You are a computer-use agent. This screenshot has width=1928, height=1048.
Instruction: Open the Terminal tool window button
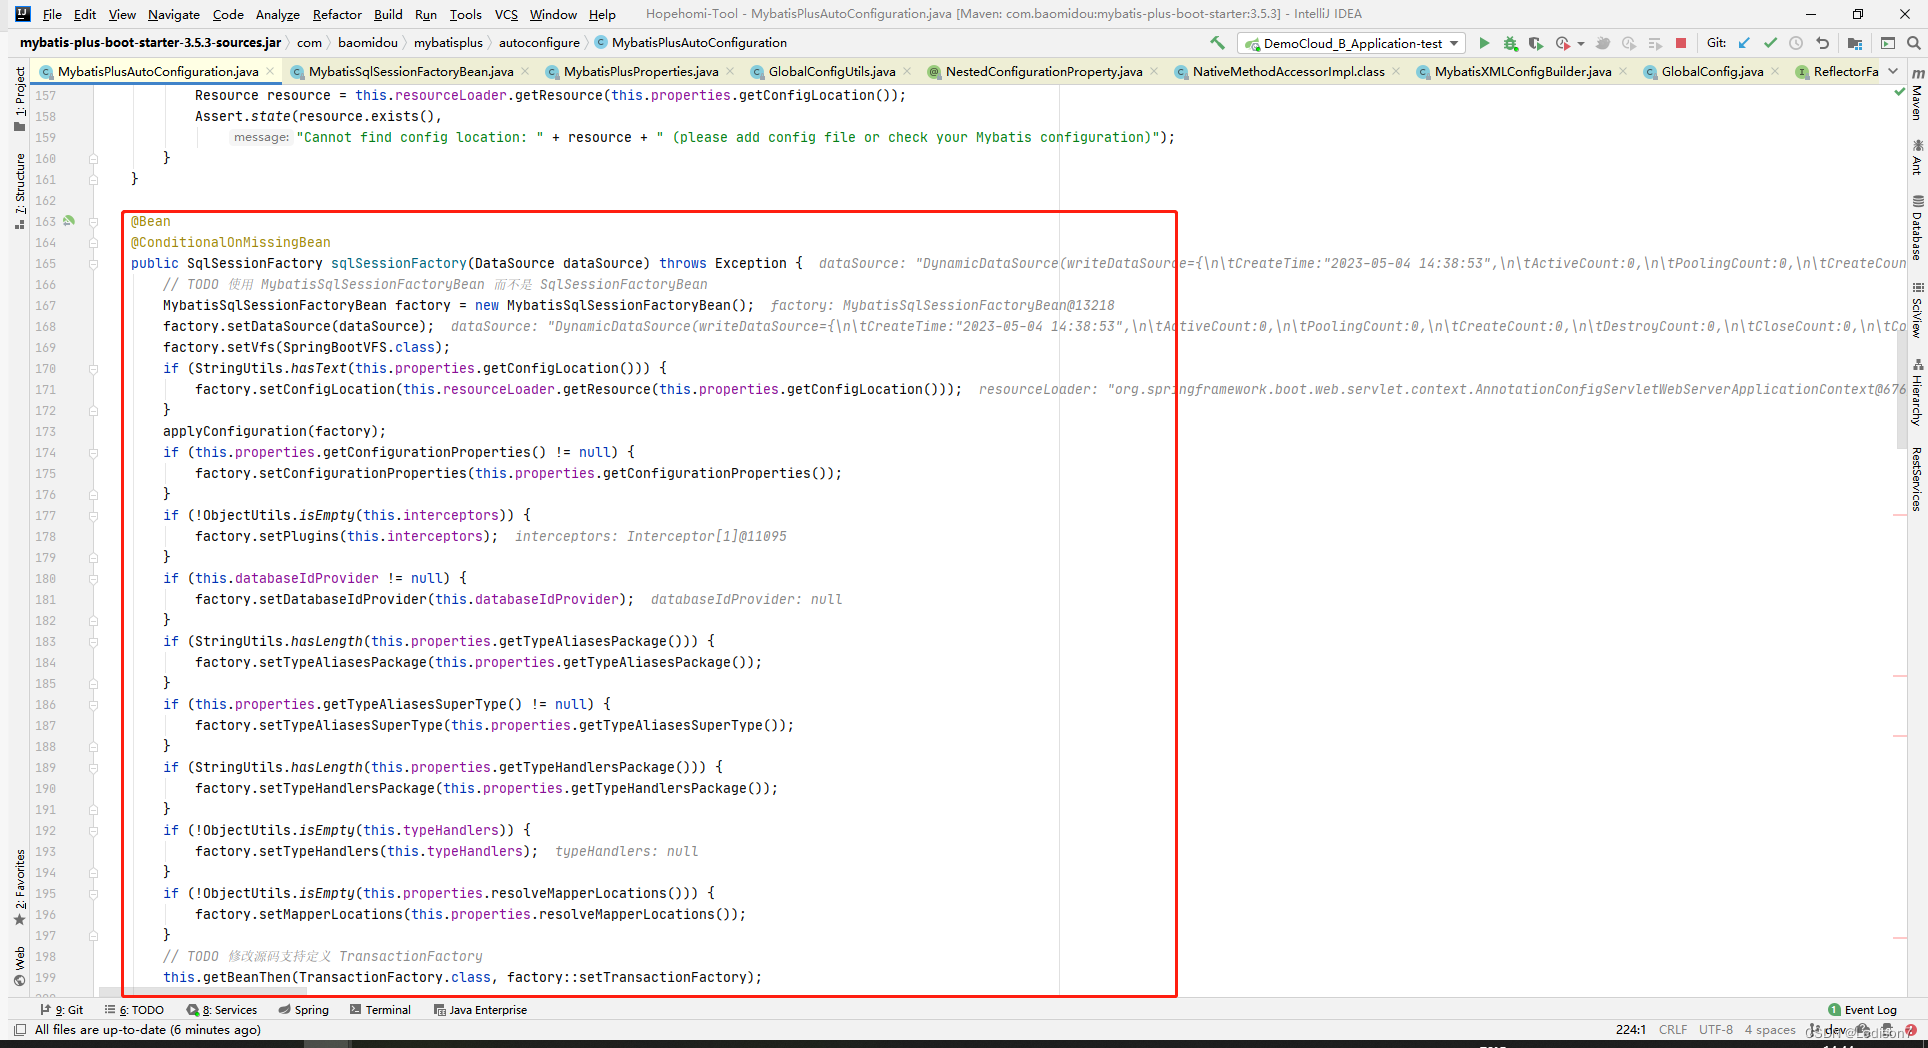[381, 1010]
